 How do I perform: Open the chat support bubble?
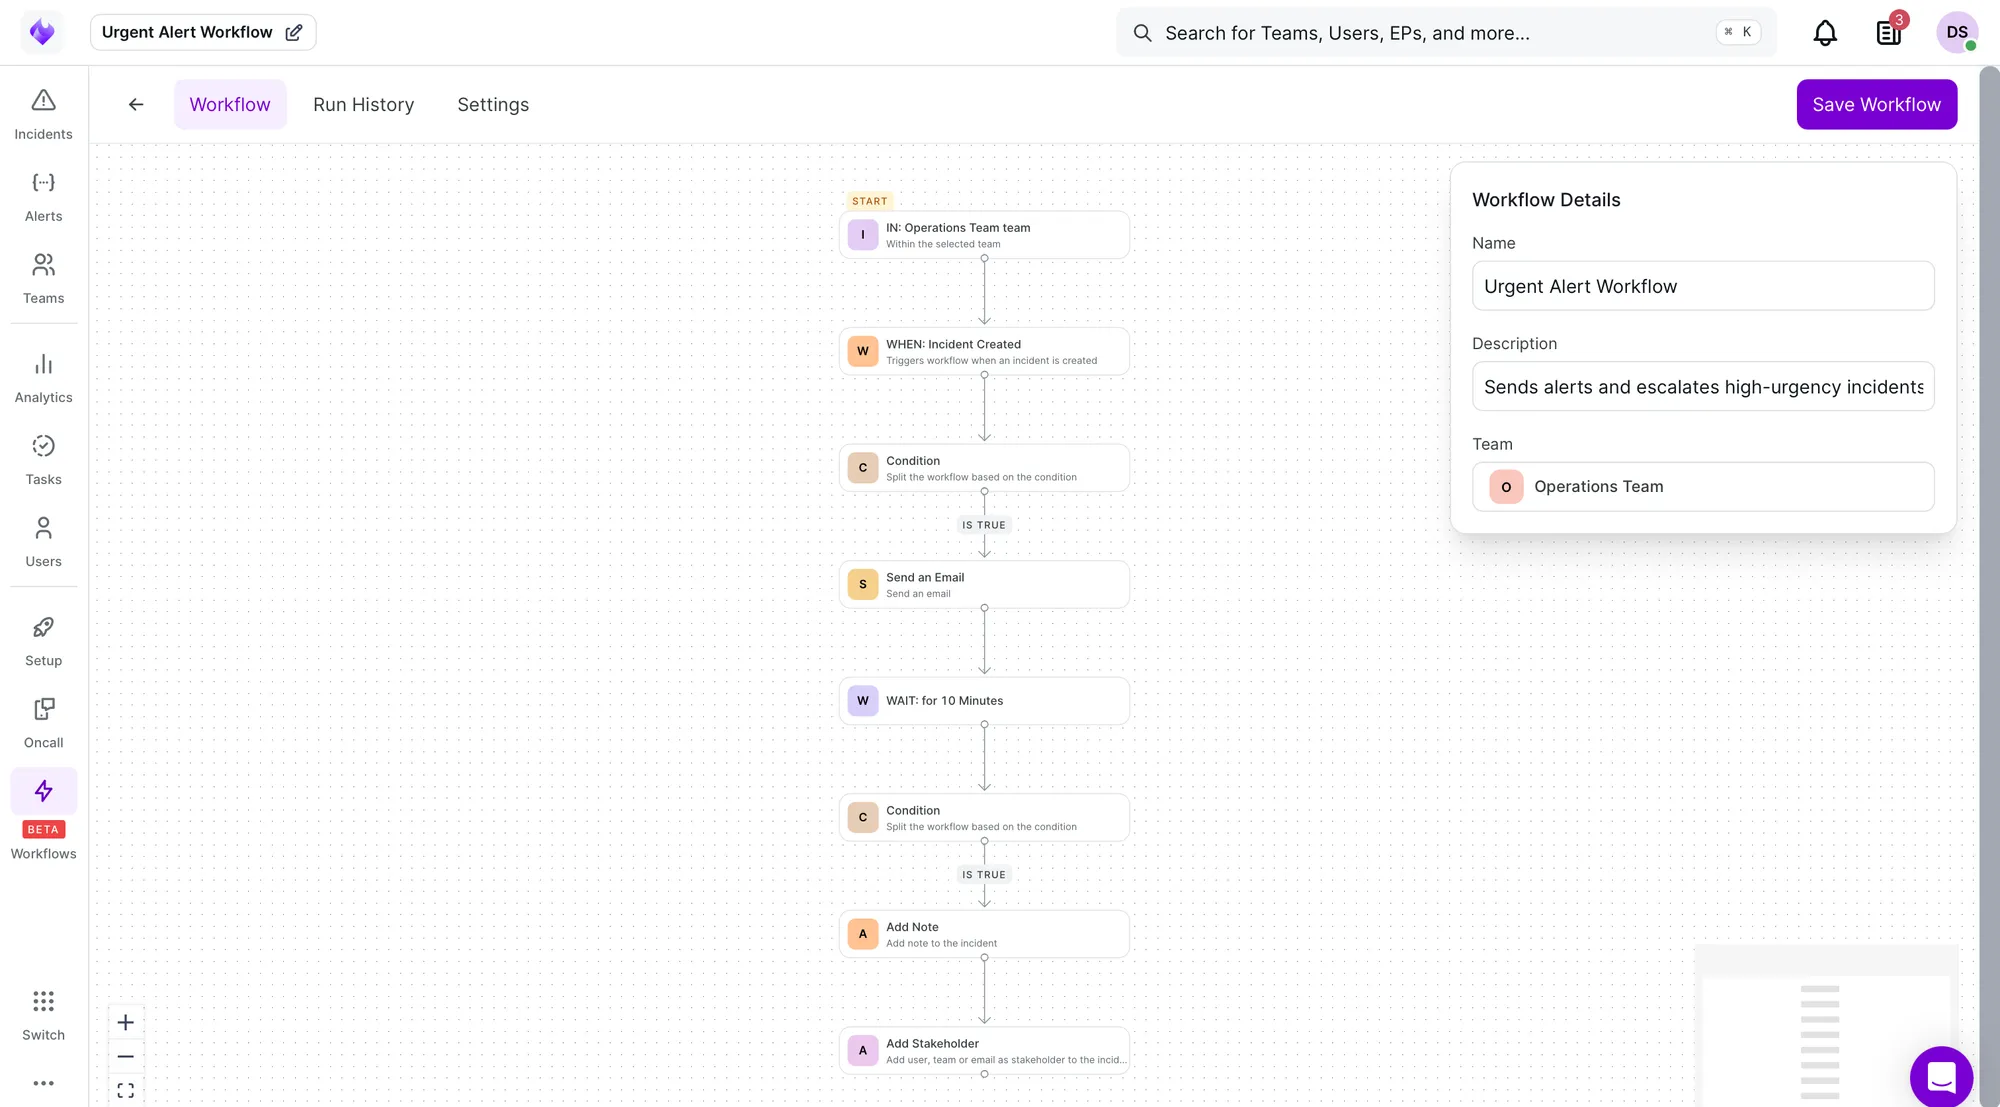click(1941, 1077)
